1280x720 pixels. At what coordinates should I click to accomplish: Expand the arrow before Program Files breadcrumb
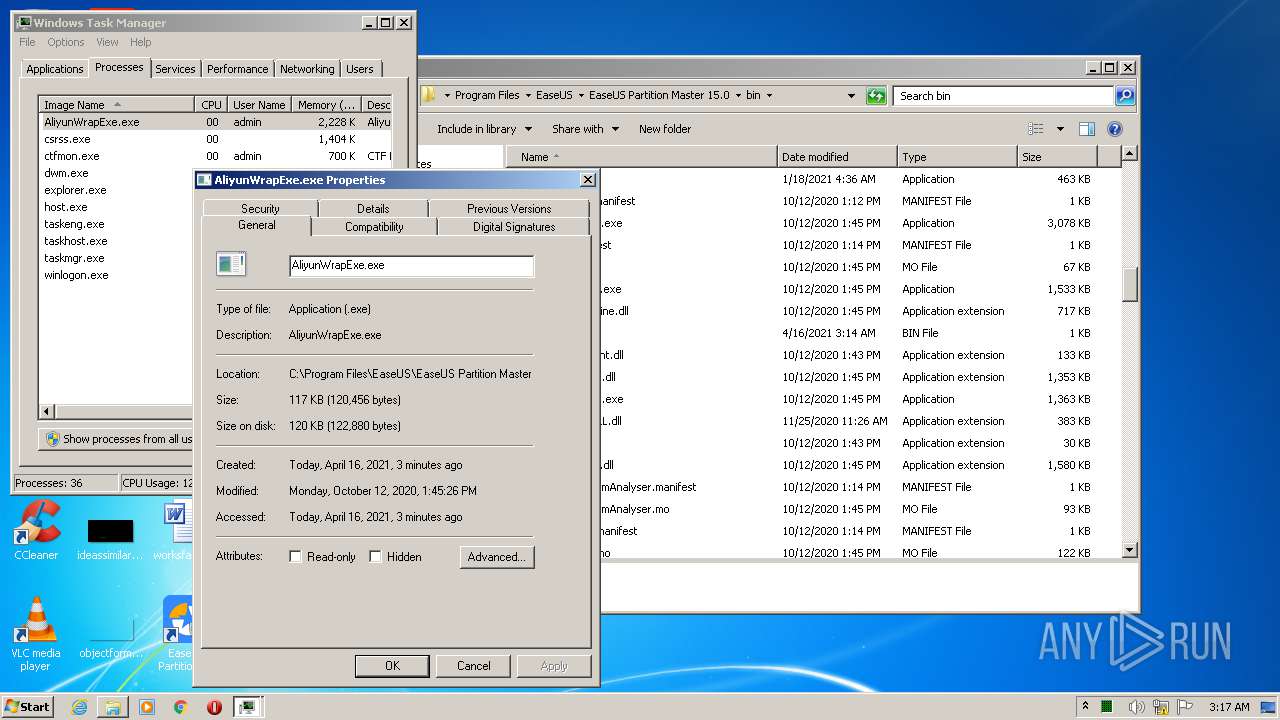click(x=447, y=96)
